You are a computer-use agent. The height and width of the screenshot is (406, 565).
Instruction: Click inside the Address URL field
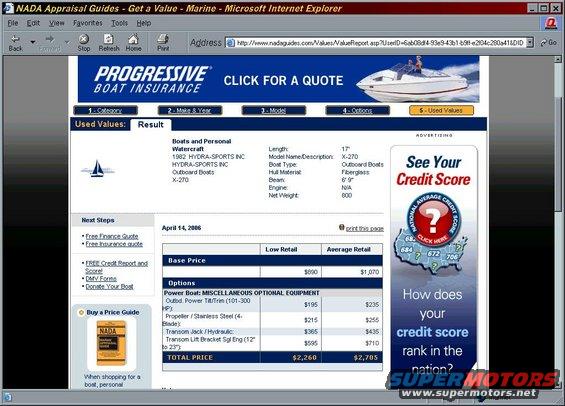pos(380,43)
